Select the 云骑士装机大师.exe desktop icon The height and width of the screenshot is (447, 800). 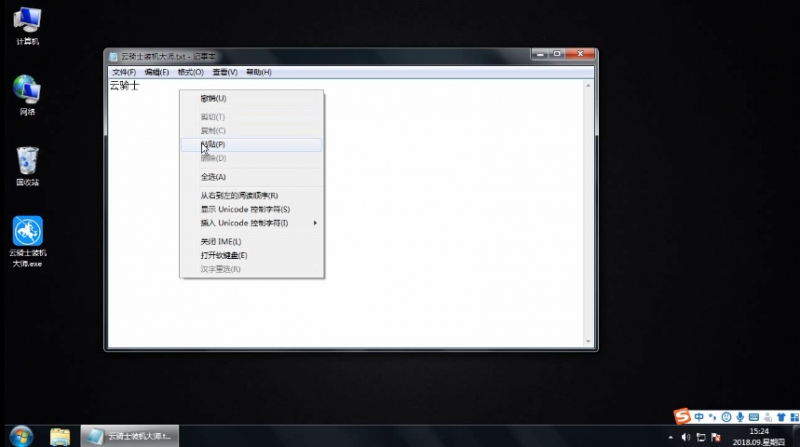pos(28,241)
